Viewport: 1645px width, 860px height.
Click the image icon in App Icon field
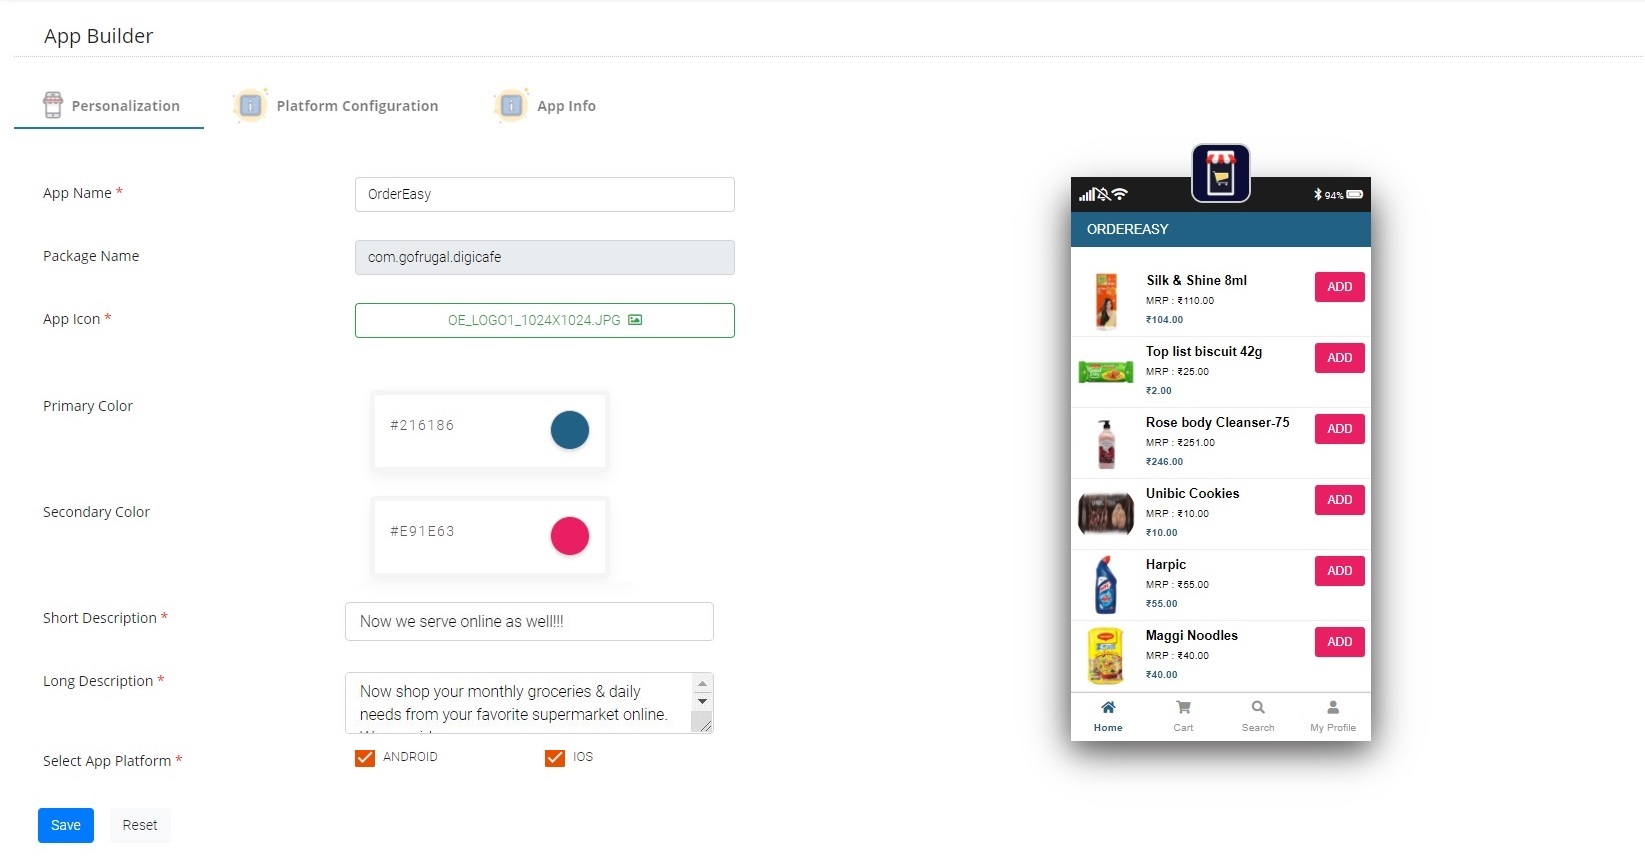[635, 320]
